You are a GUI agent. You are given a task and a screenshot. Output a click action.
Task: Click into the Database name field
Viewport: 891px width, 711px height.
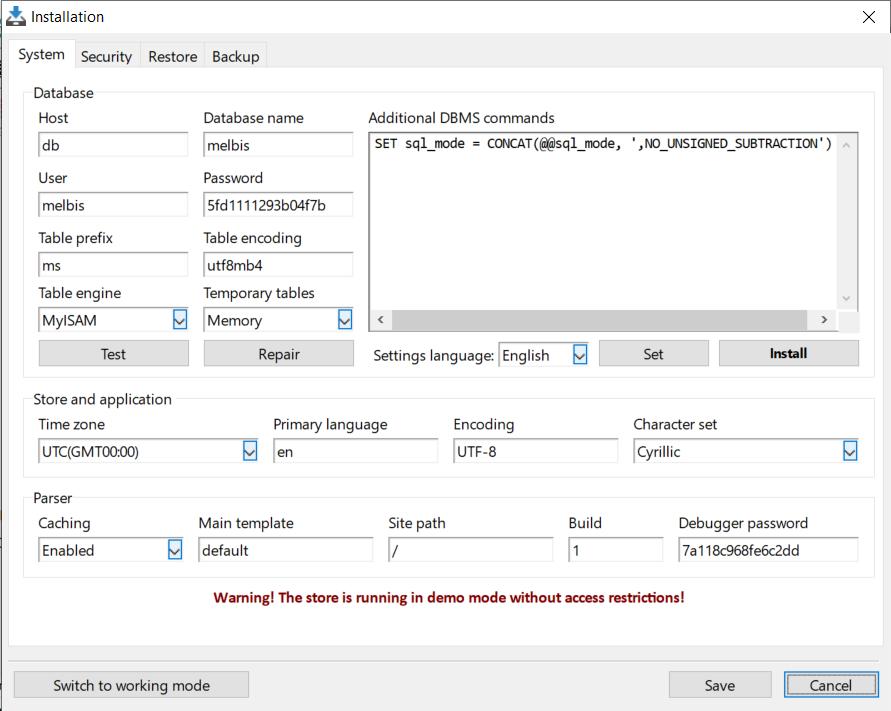click(278, 145)
